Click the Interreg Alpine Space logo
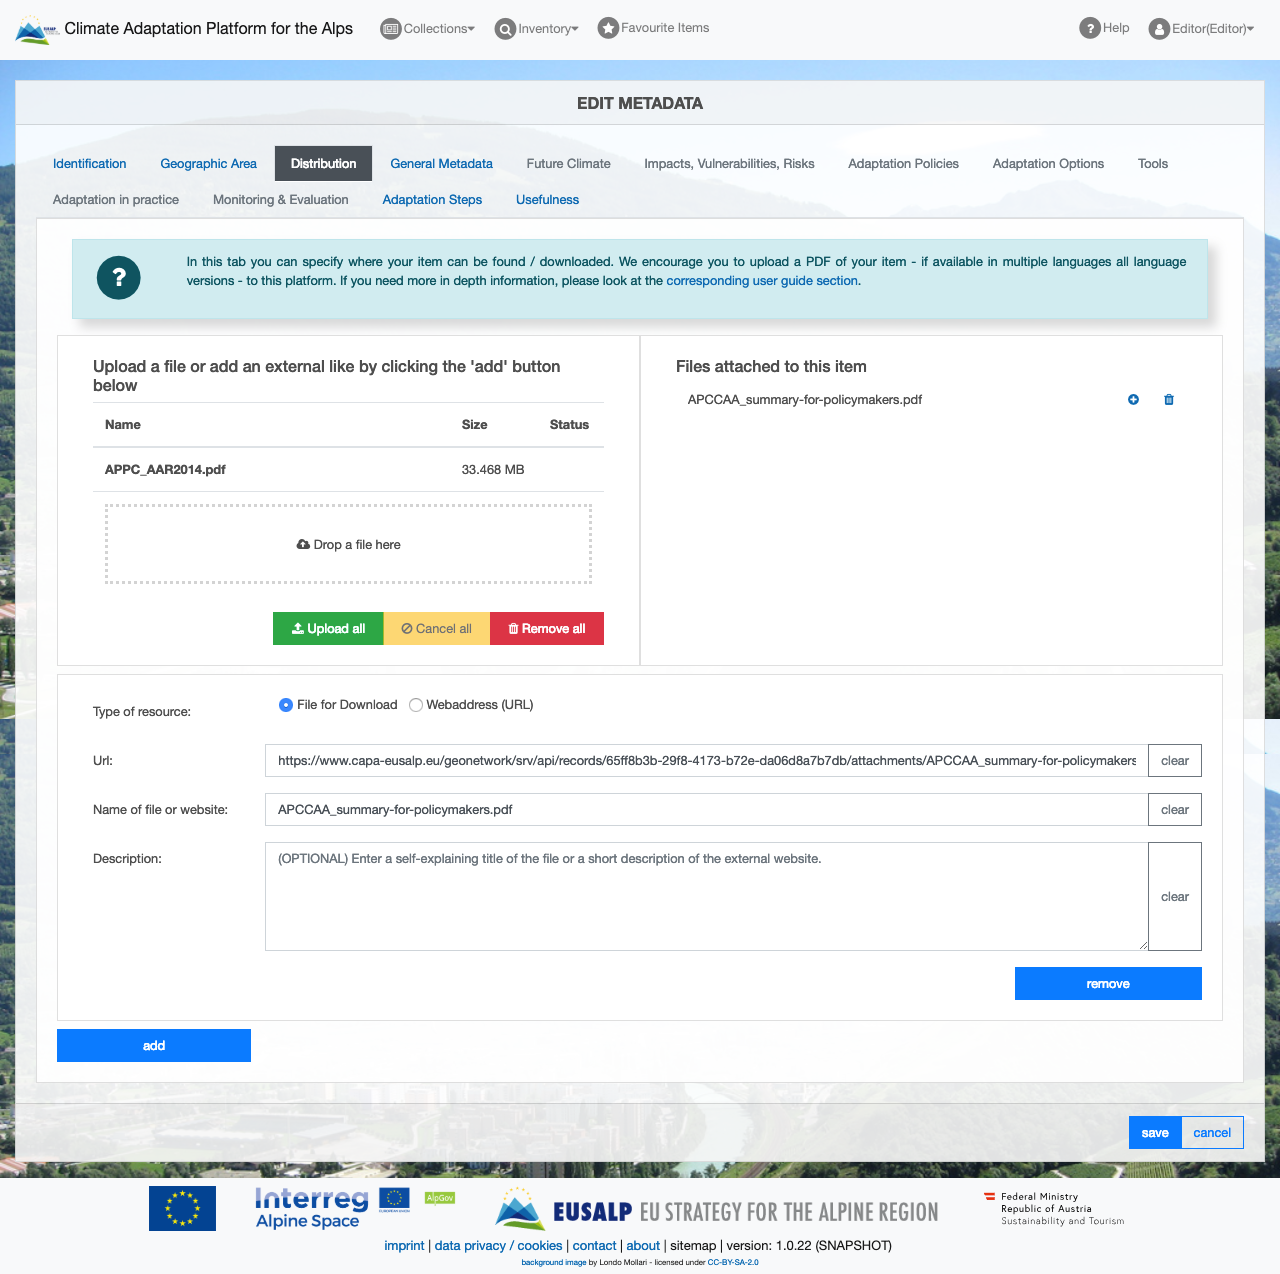This screenshot has width=1280, height=1274. click(311, 1208)
